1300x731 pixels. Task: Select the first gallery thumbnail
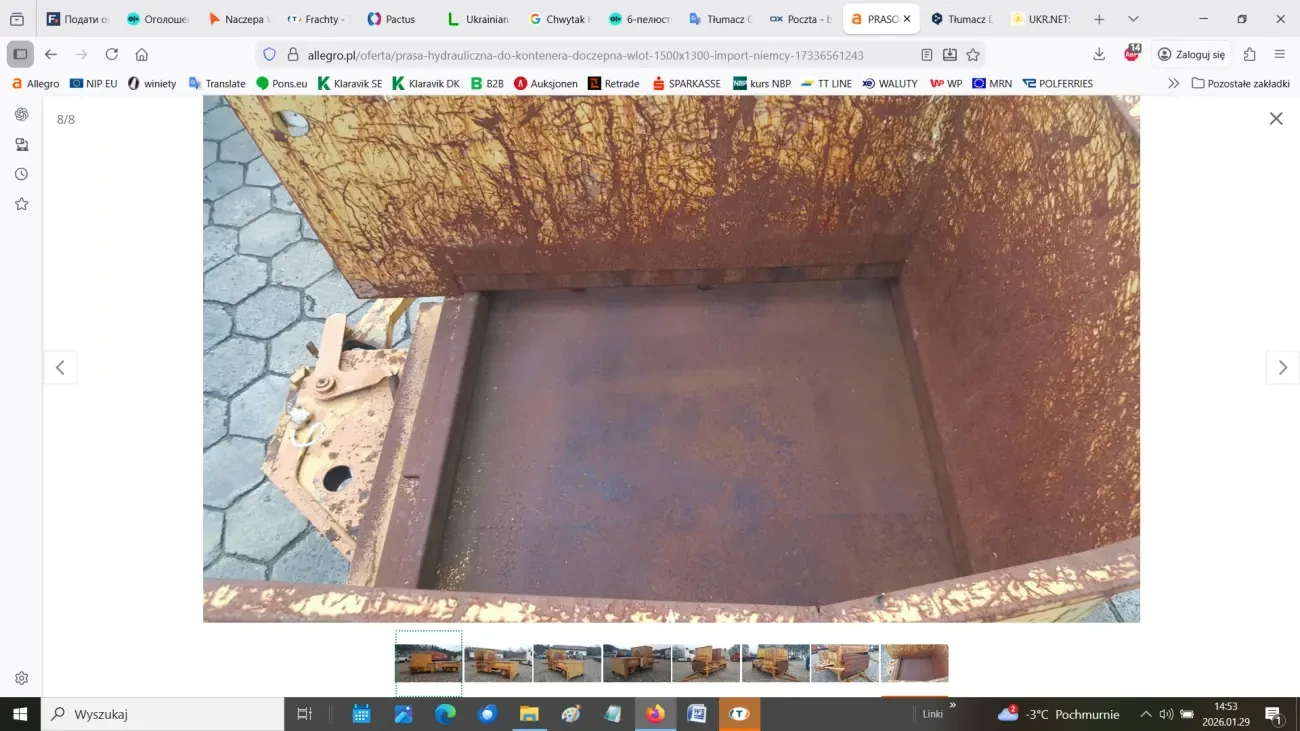(428, 663)
